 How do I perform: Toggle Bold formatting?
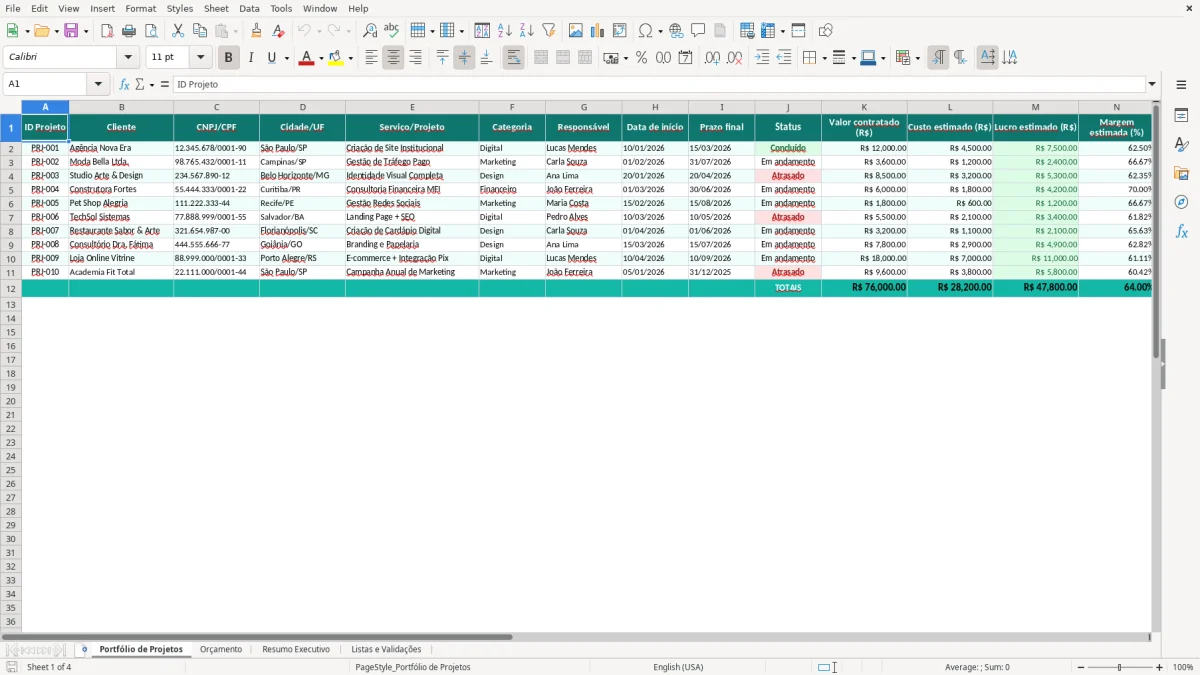pos(228,58)
